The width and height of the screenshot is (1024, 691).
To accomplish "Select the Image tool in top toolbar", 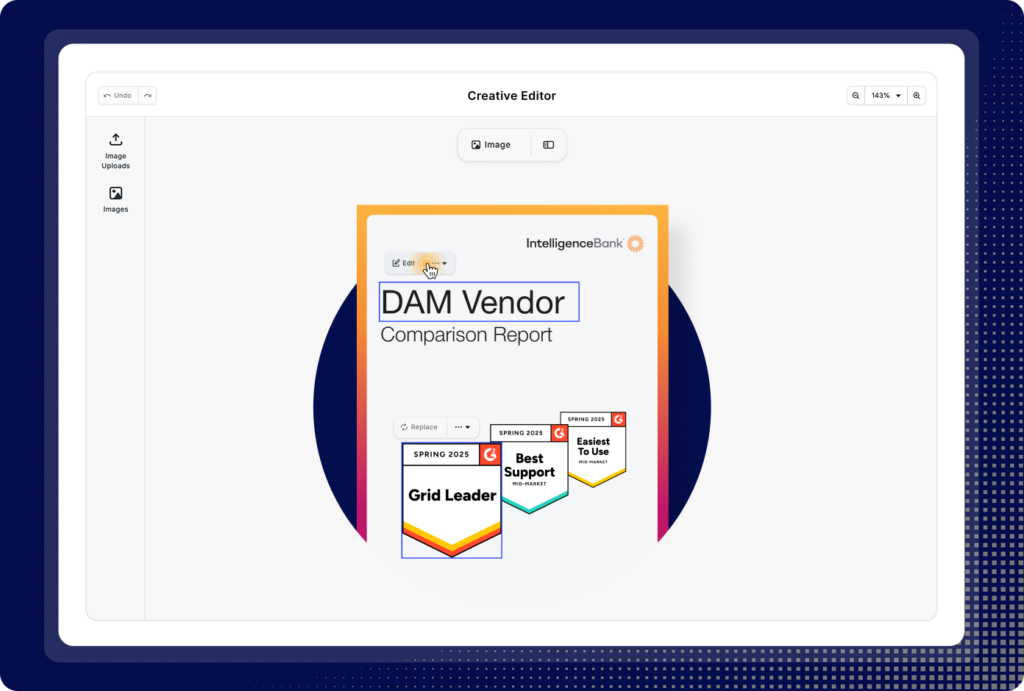I will (491, 145).
